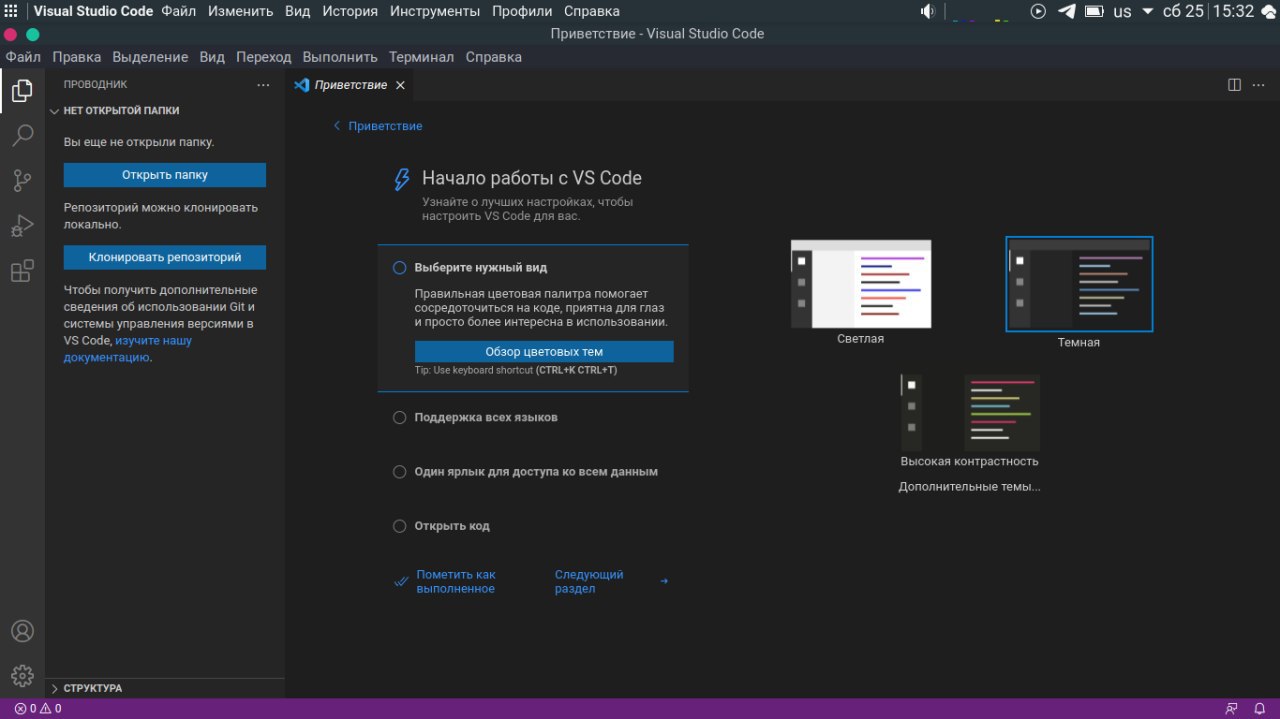Click Пометить как выполненное link
Screen dimensions: 1280x719
[456, 581]
